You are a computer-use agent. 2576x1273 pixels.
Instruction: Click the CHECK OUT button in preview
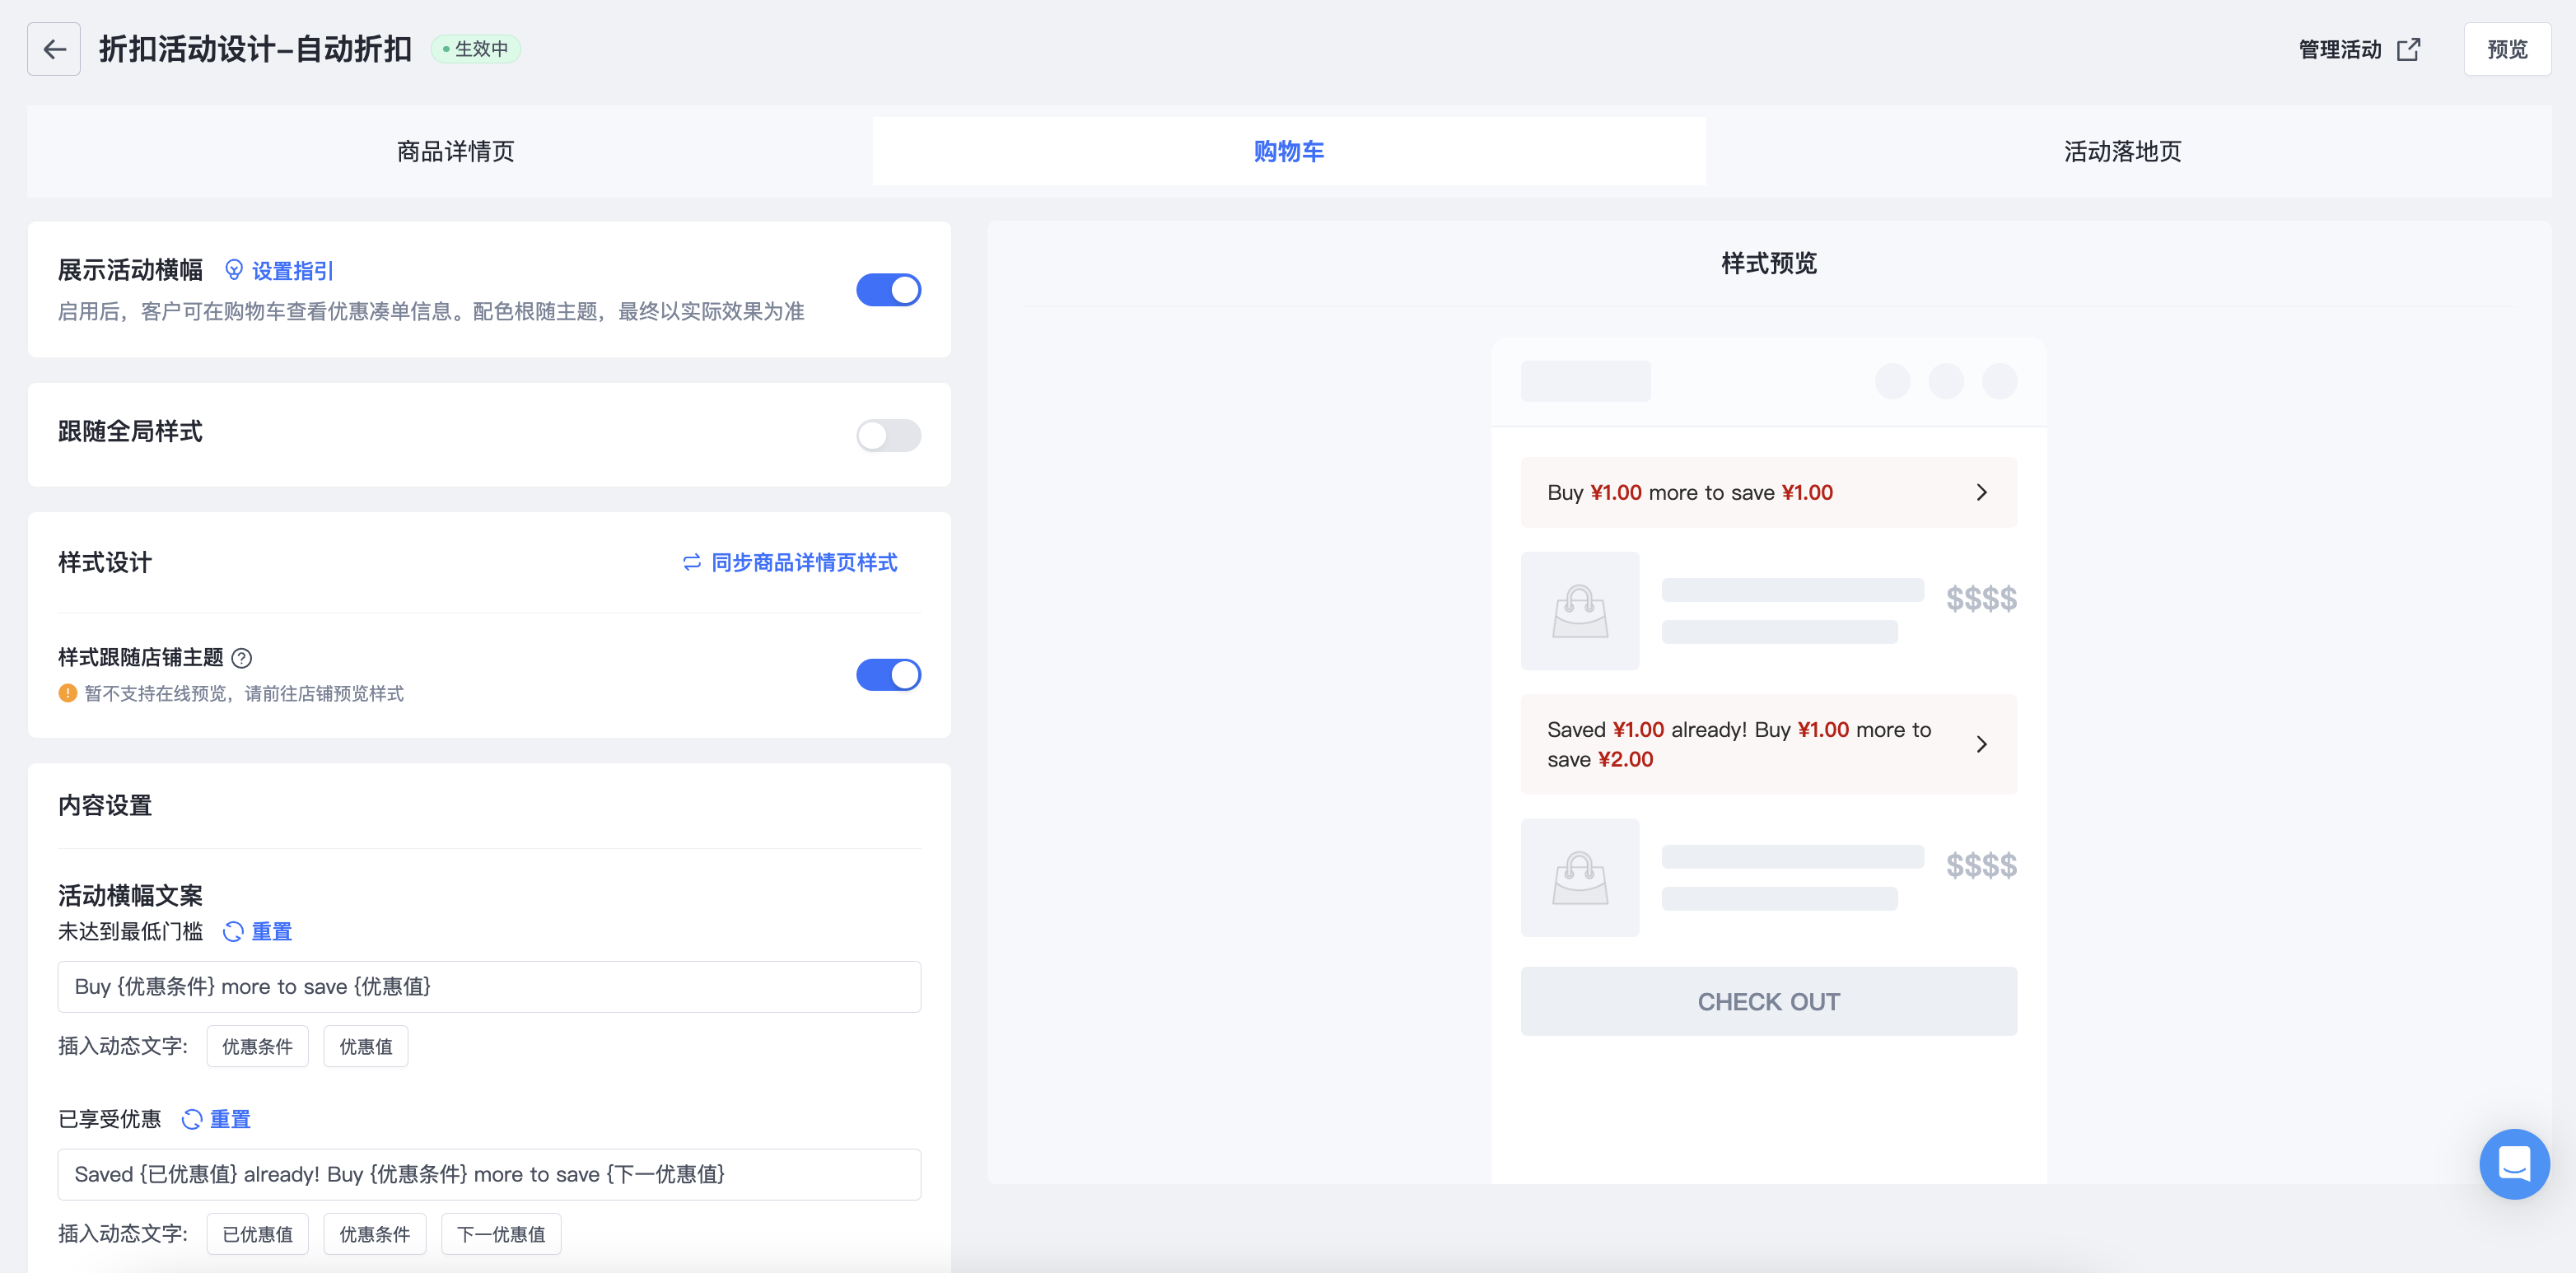pyautogui.click(x=1768, y=1001)
